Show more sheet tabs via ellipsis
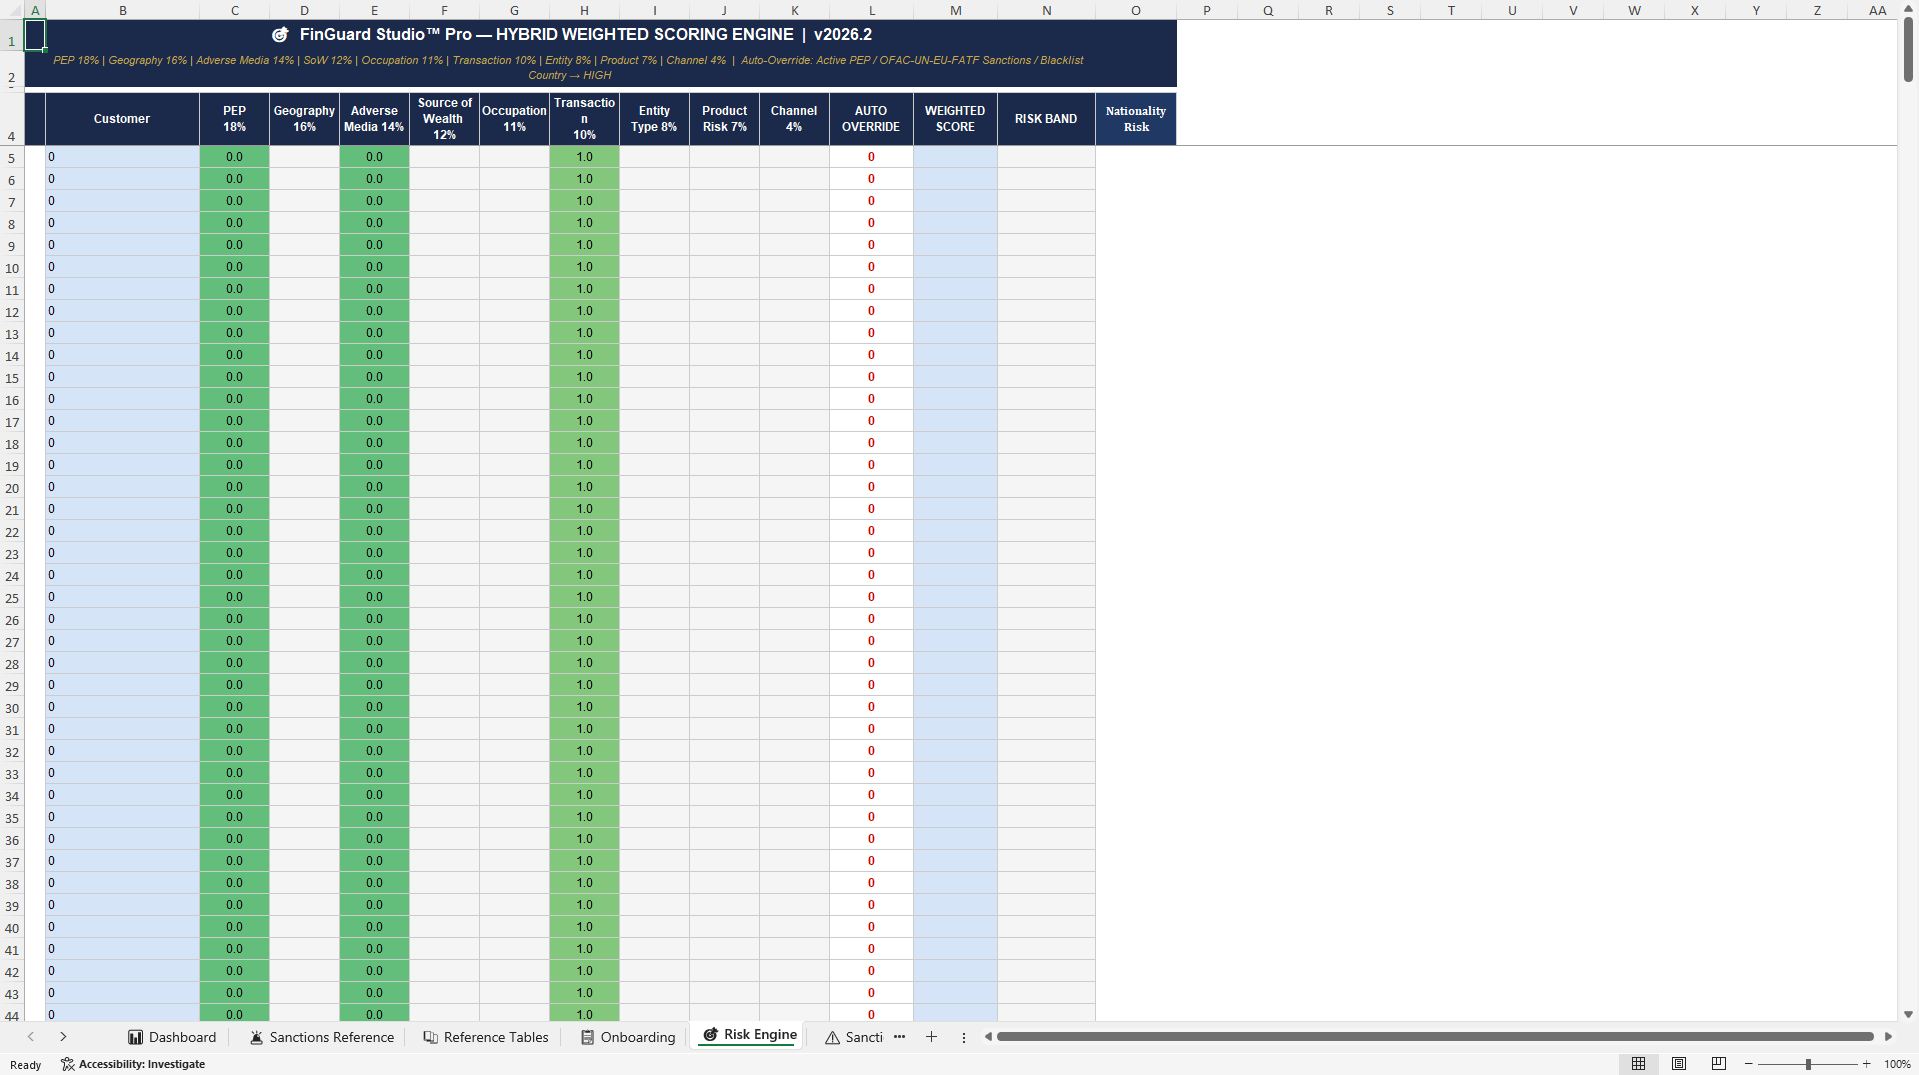This screenshot has height=1075, width=1919. pos(899,1037)
